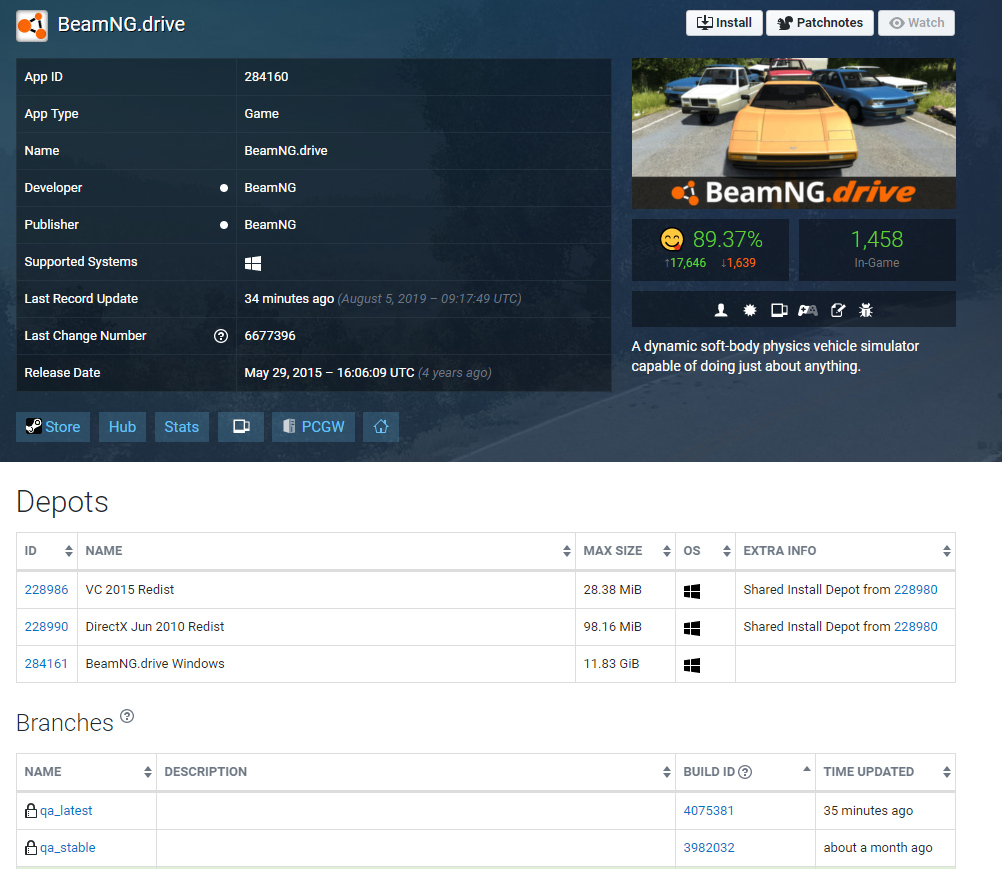Image resolution: width=1002 pixels, height=869 pixels.
Task: Click the screenshots monitor icon button
Action: point(241,427)
